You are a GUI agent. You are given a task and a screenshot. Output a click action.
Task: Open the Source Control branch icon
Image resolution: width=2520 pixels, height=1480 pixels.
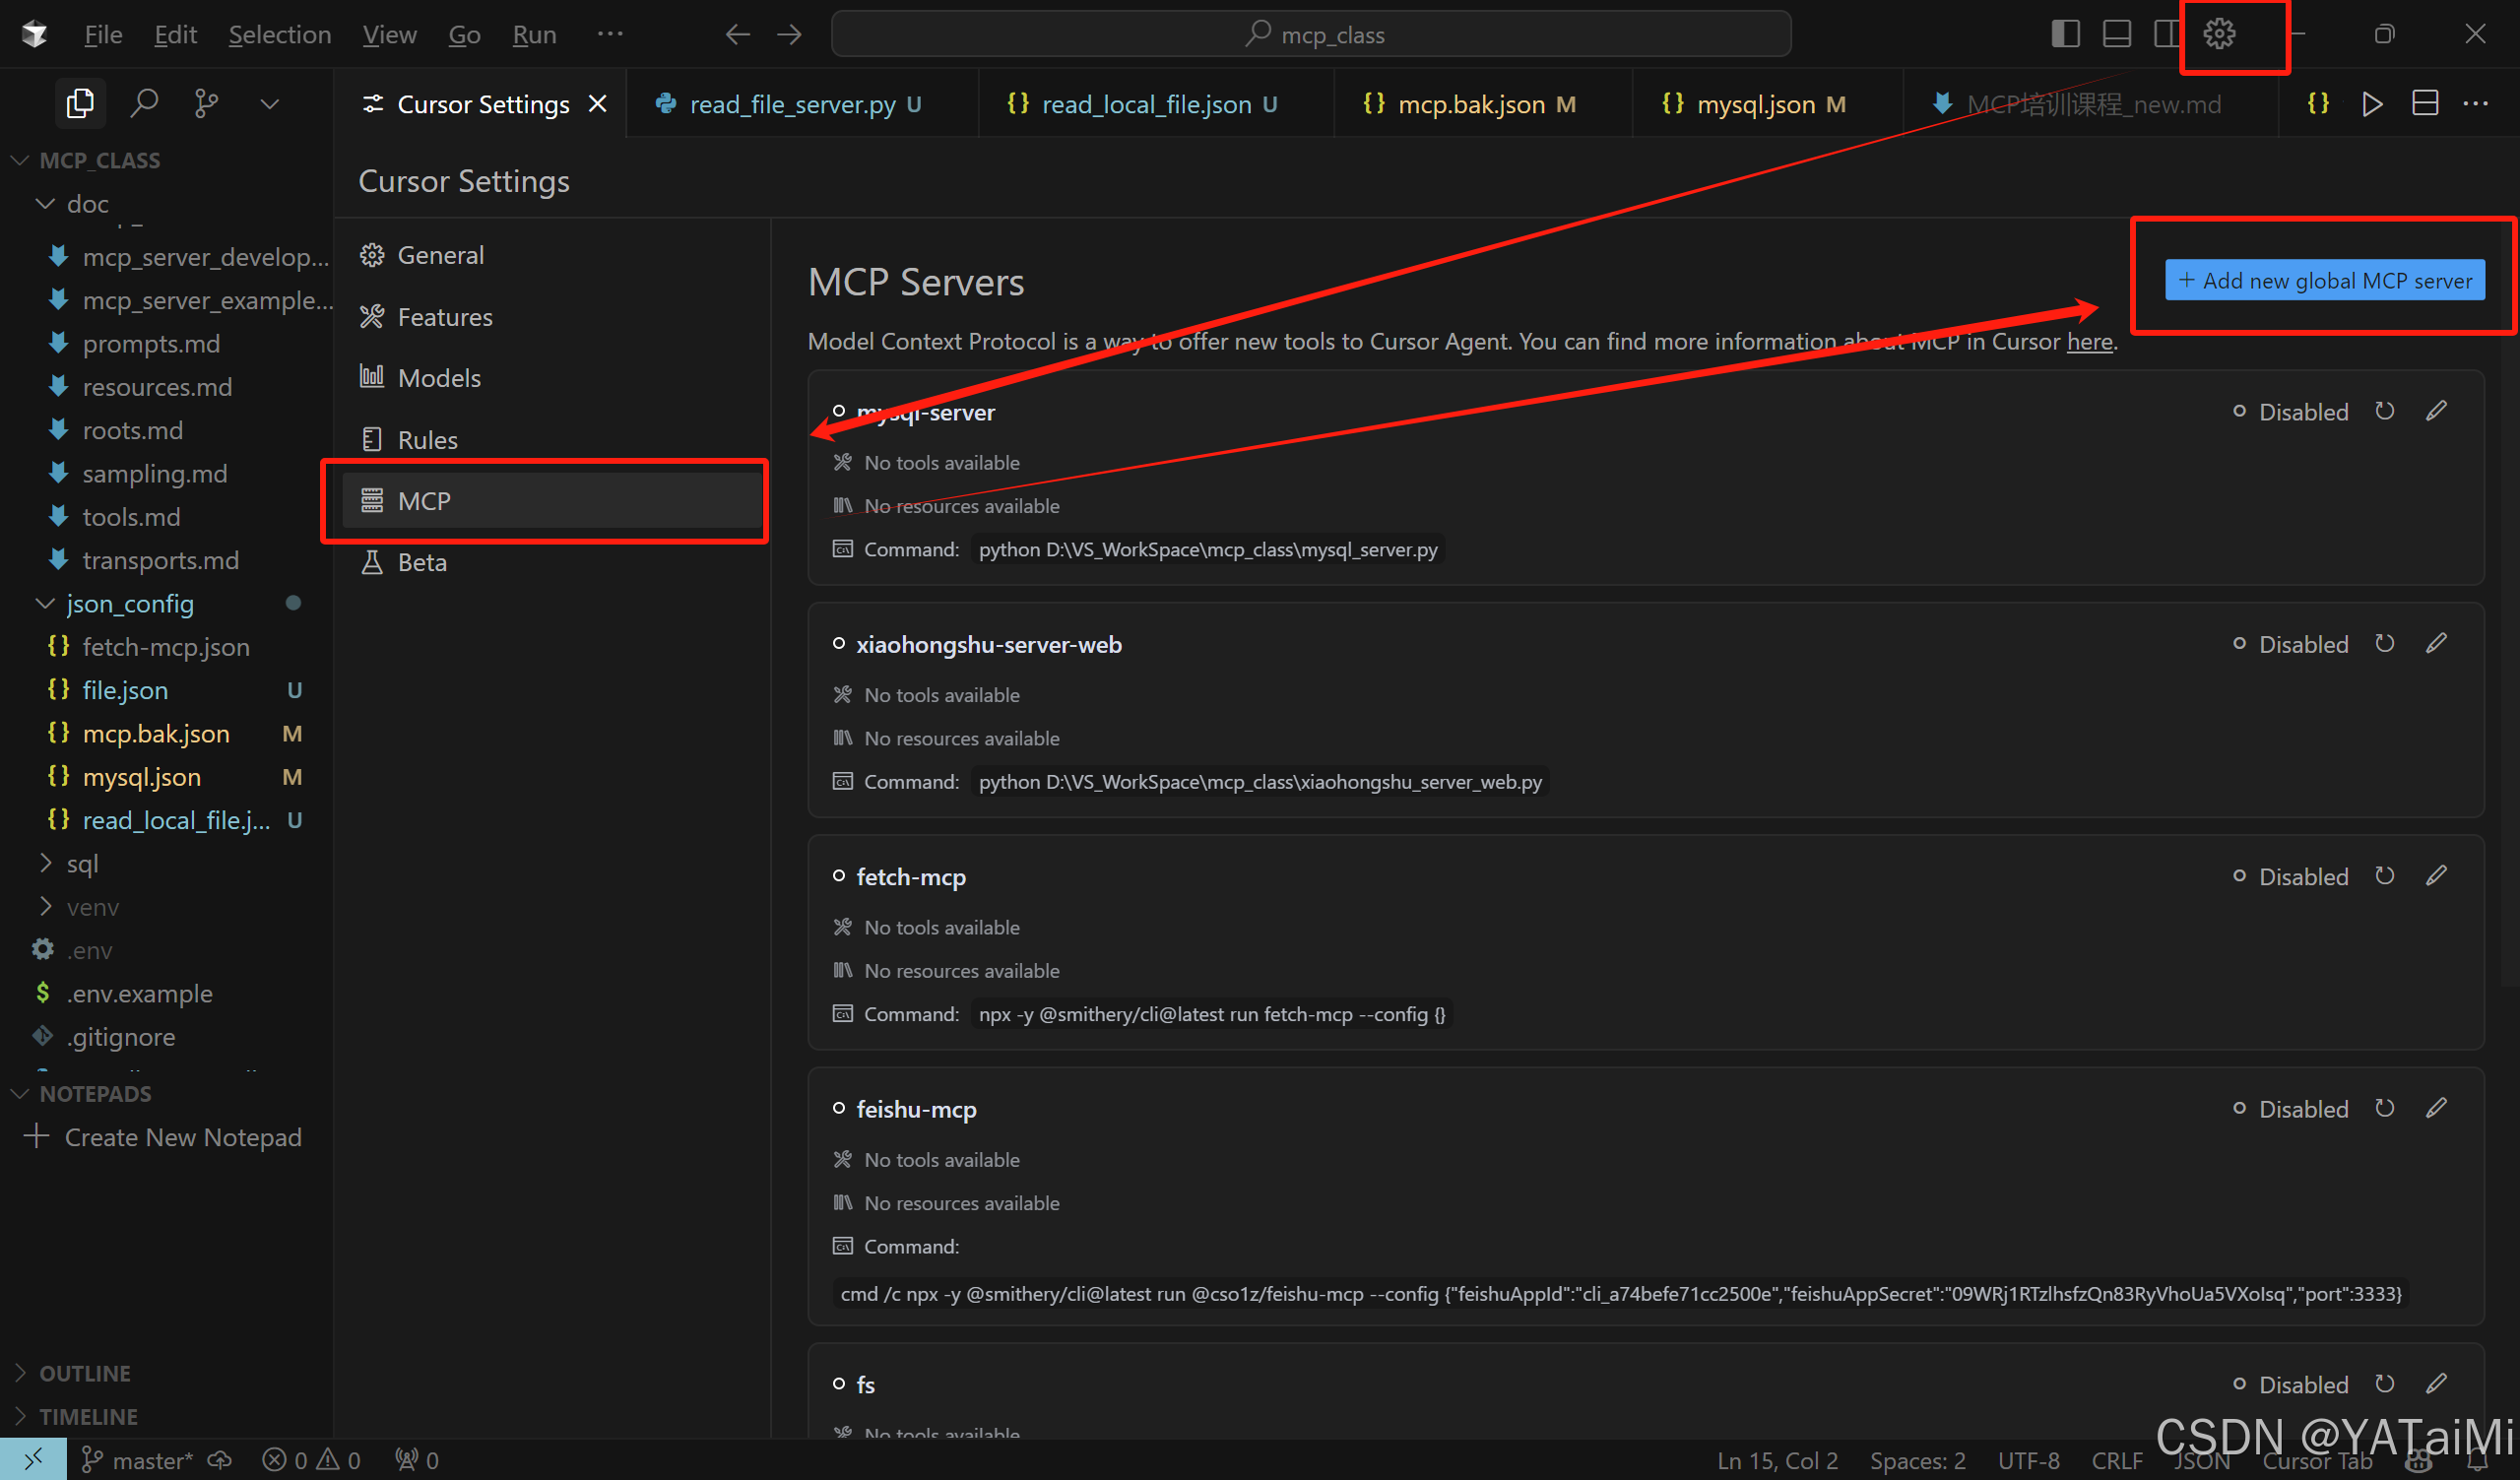point(206,103)
